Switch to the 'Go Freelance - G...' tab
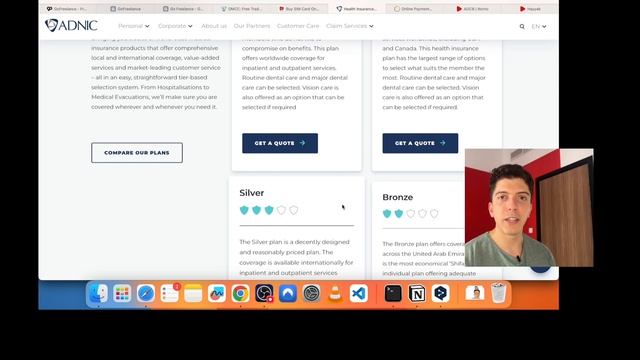 click(x=183, y=9)
